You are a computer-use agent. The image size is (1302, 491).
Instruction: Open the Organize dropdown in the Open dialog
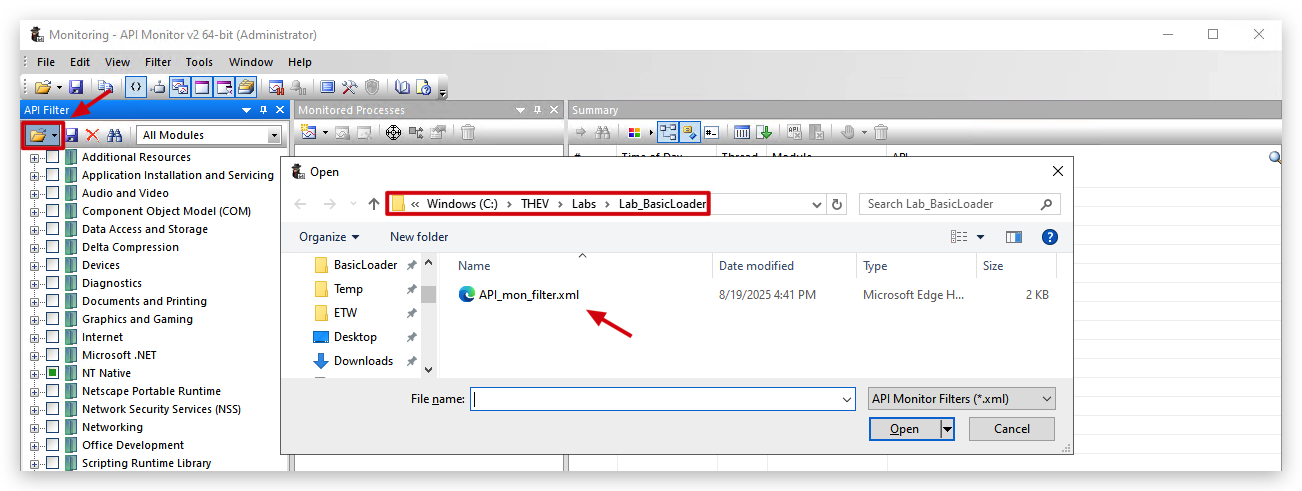tap(329, 237)
